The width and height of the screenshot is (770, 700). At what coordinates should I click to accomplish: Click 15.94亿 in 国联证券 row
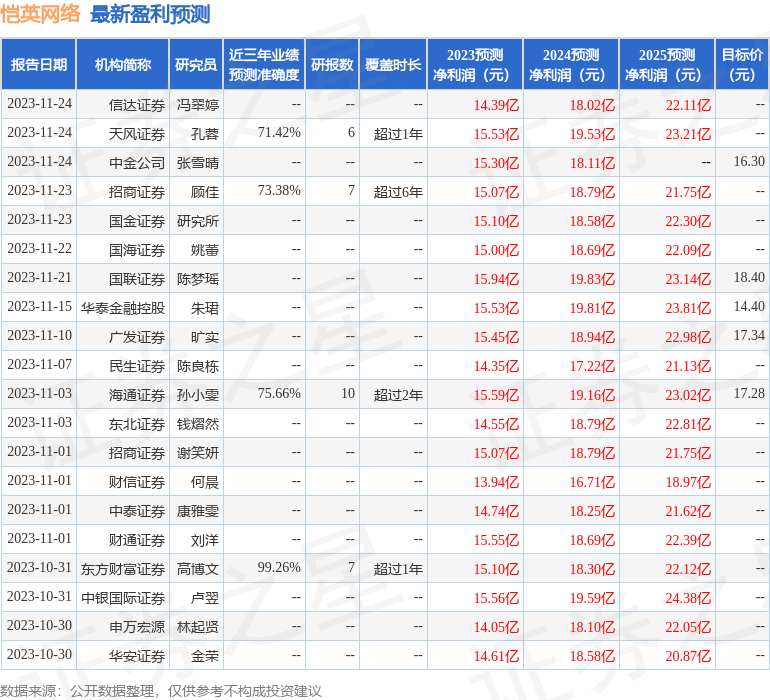tap(496, 279)
